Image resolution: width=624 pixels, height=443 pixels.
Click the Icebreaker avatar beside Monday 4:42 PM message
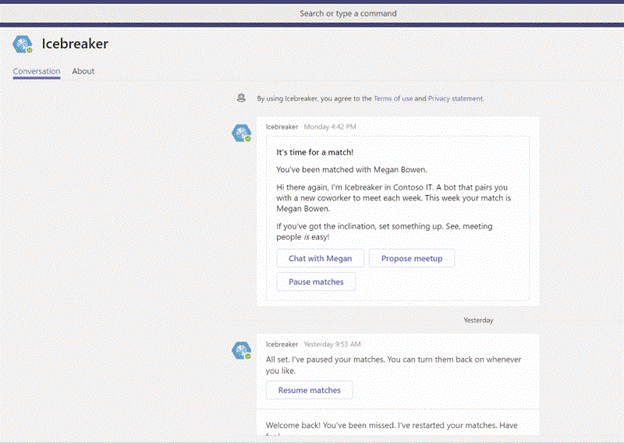click(242, 133)
